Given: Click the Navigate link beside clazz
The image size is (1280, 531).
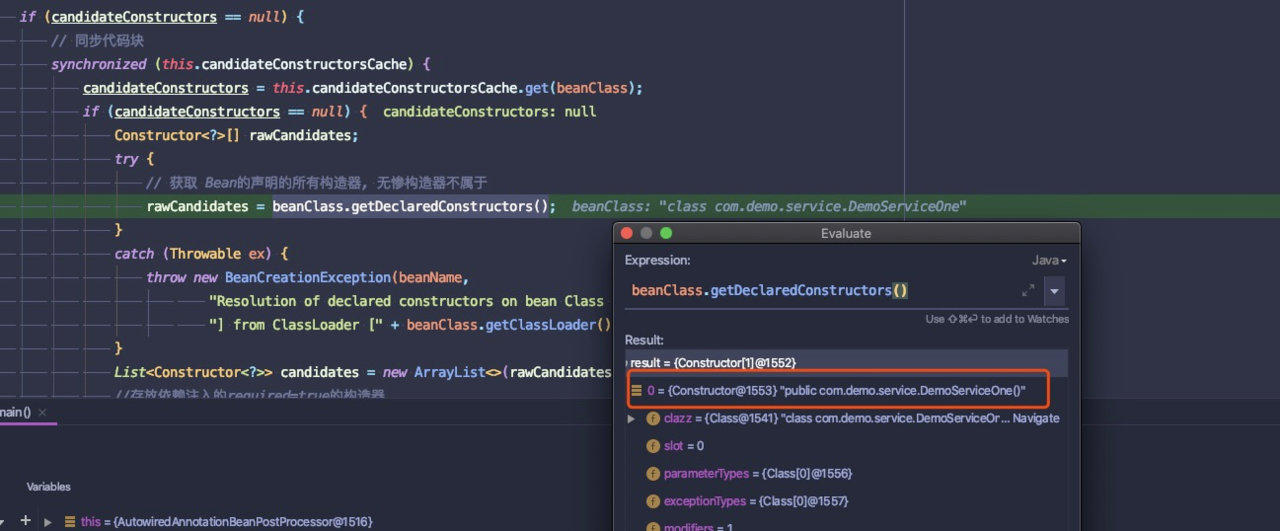Looking at the screenshot, I should coord(1036,418).
